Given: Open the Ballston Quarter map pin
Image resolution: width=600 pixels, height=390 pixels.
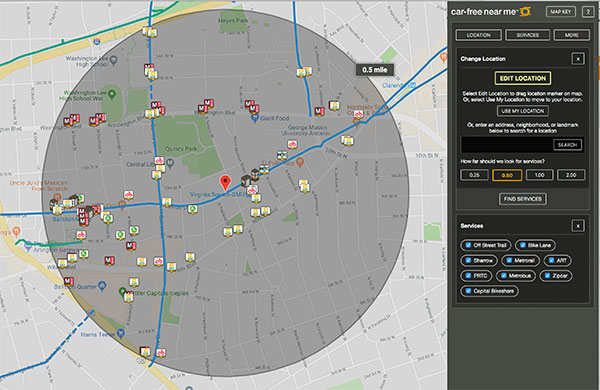Looking at the screenshot, I should click(102, 286).
